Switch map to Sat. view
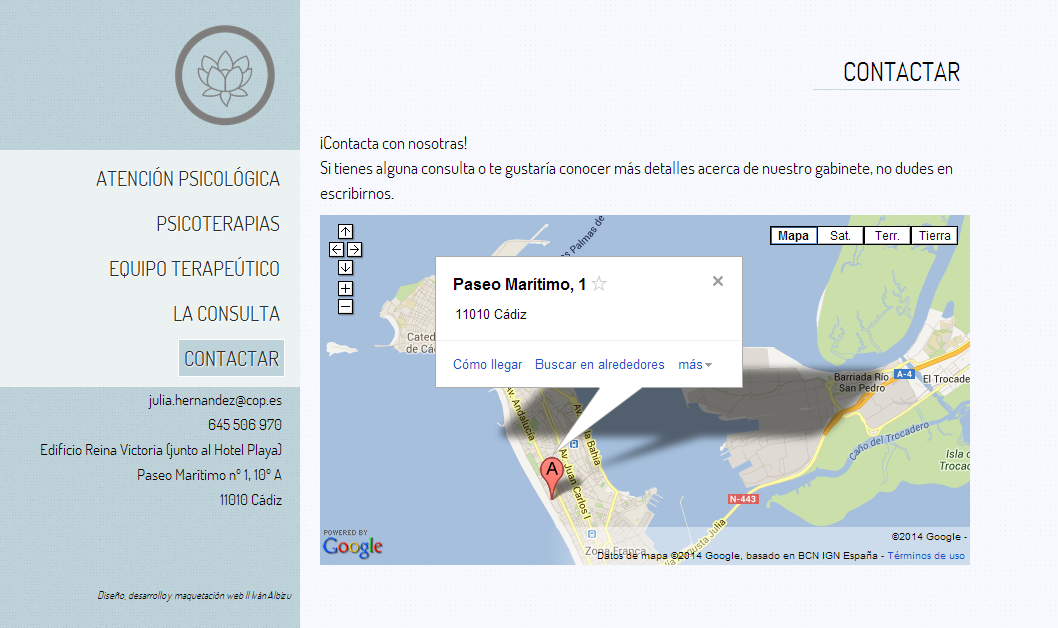The height and width of the screenshot is (628, 1058). pyautogui.click(x=840, y=235)
